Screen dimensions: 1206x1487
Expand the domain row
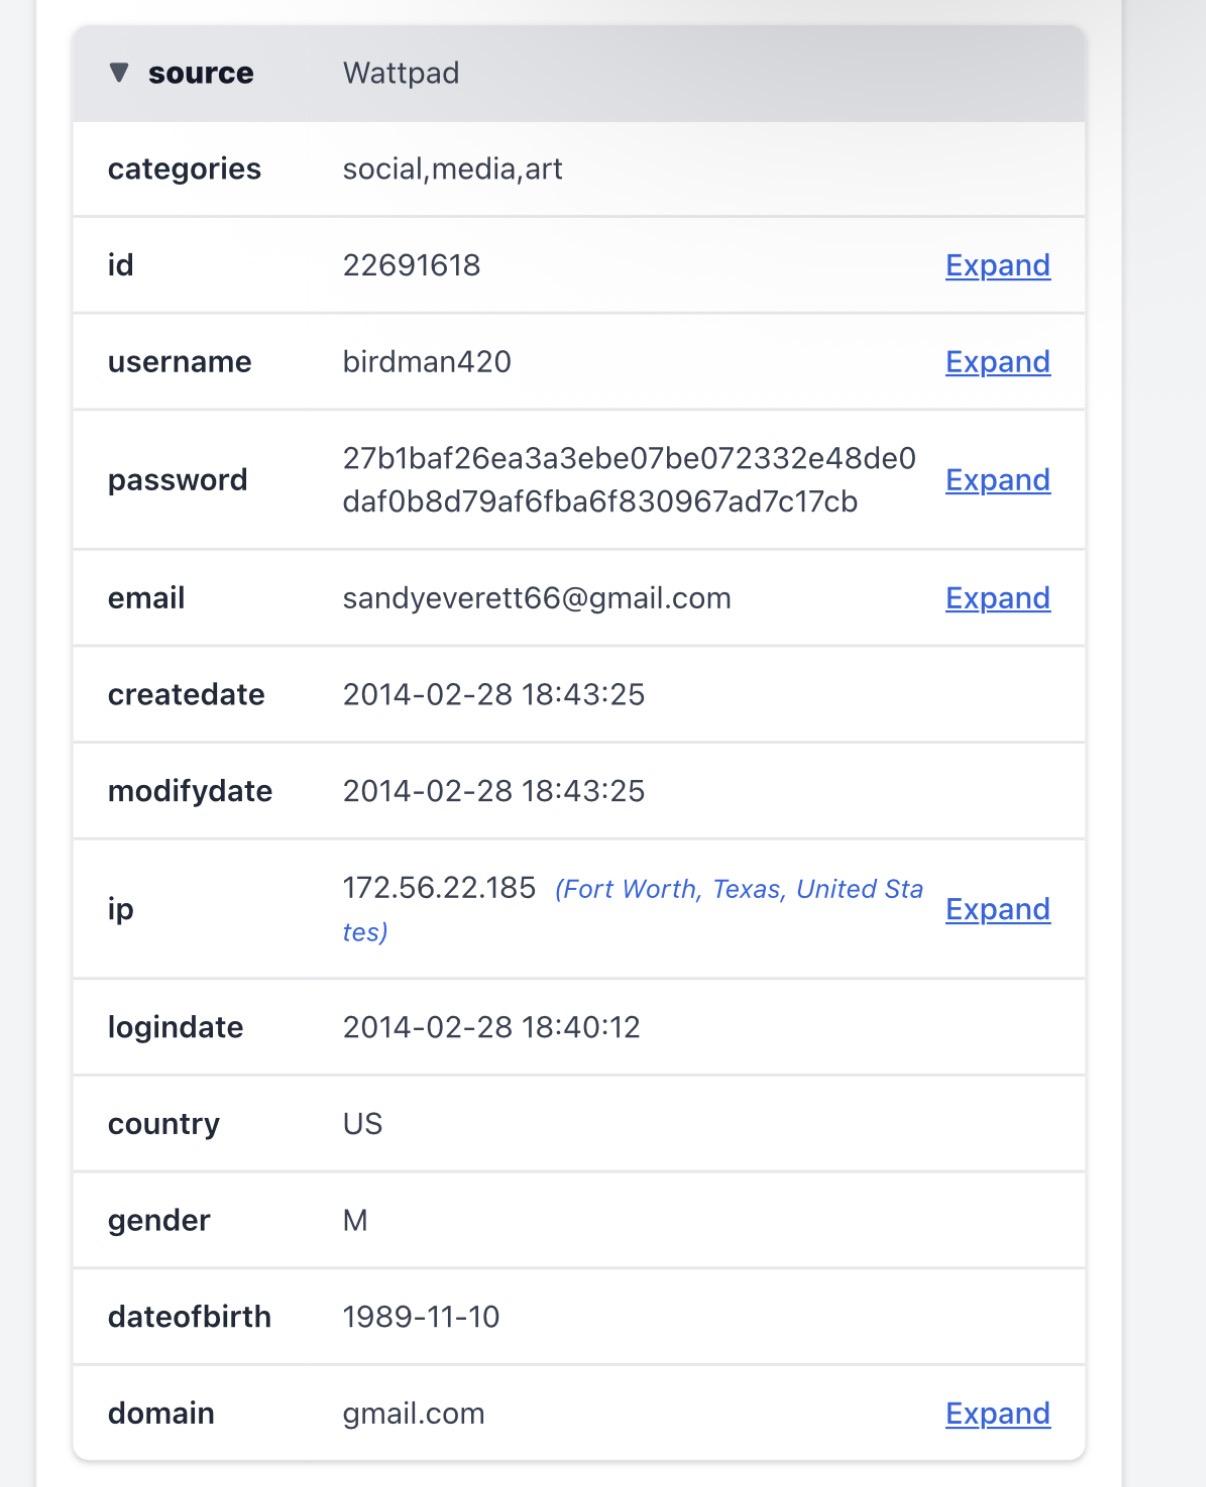(x=997, y=1413)
